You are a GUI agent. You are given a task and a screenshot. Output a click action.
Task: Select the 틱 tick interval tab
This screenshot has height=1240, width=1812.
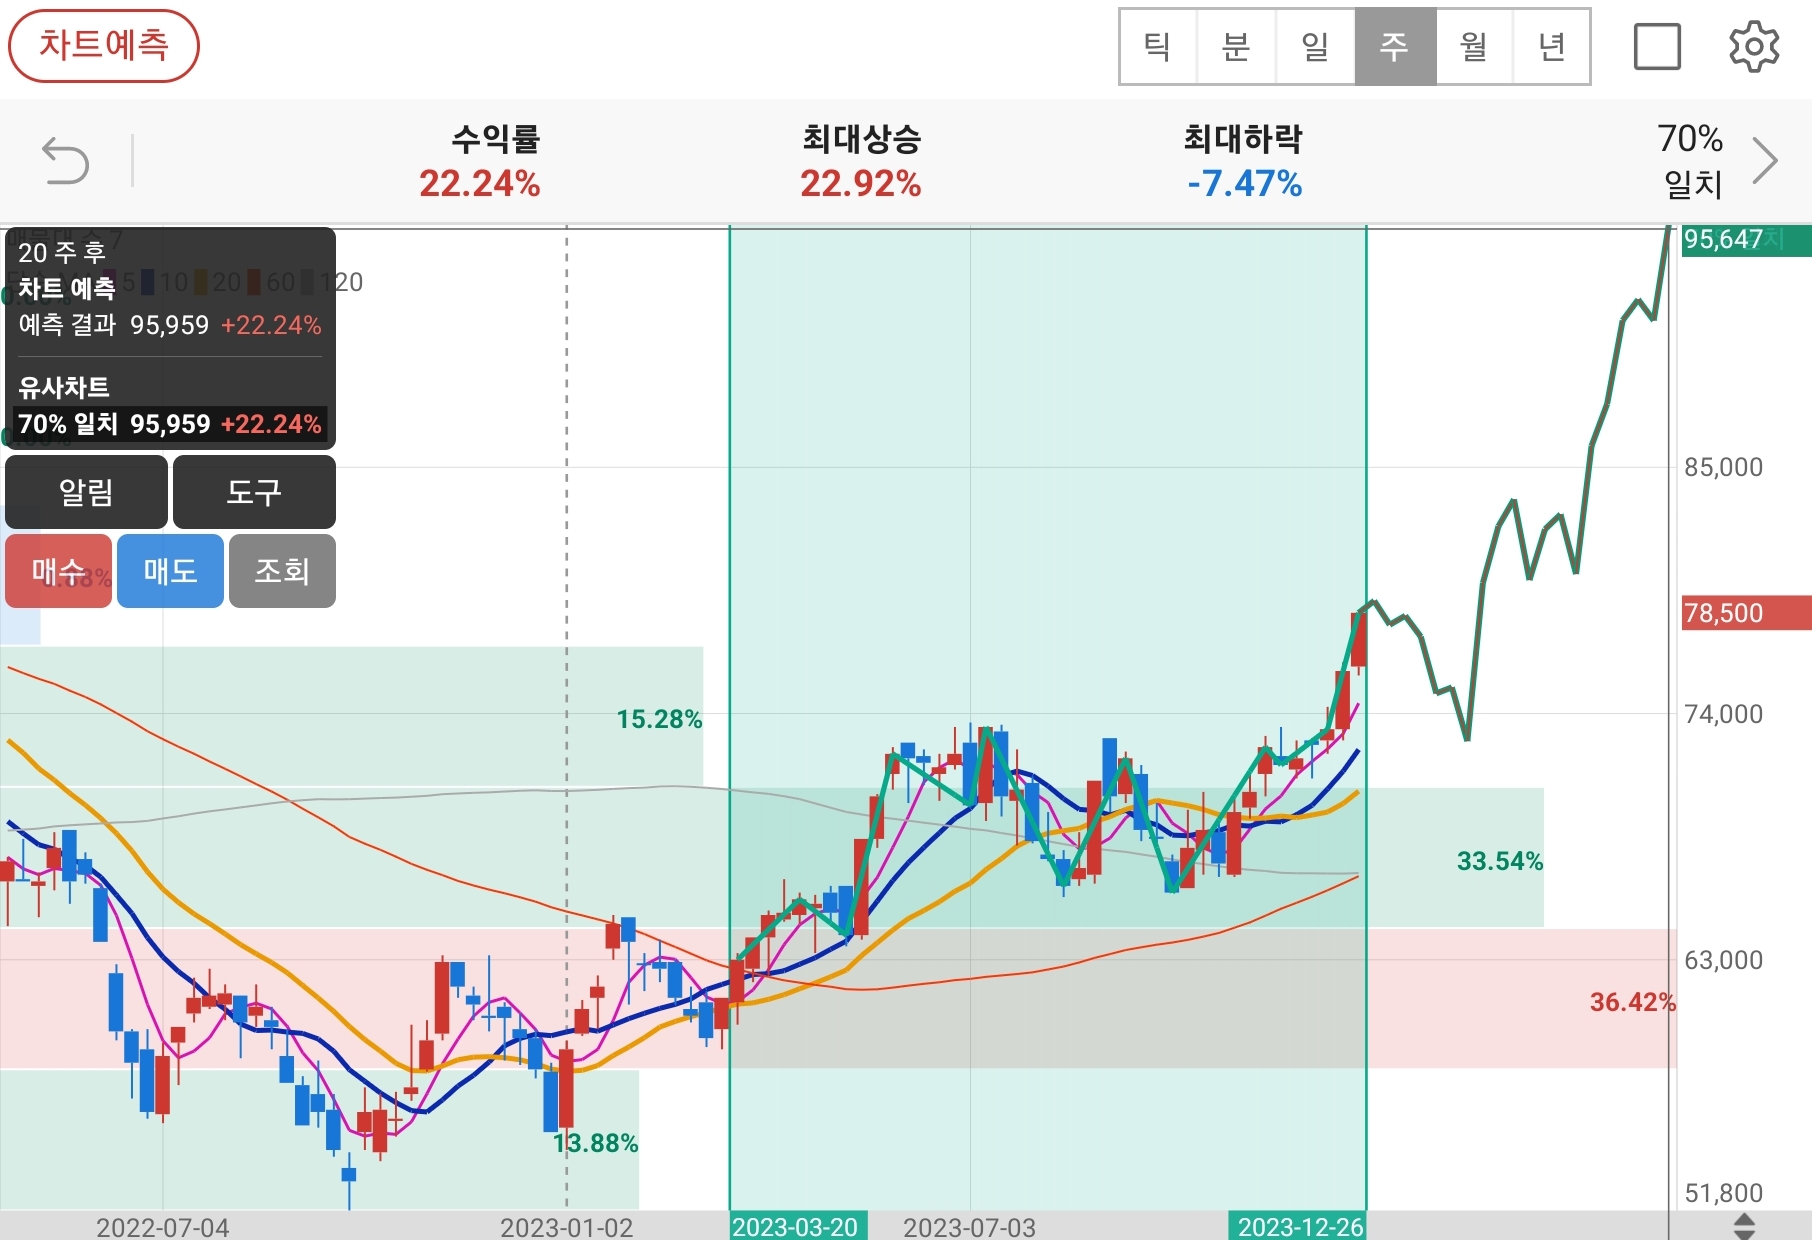pos(1158,47)
